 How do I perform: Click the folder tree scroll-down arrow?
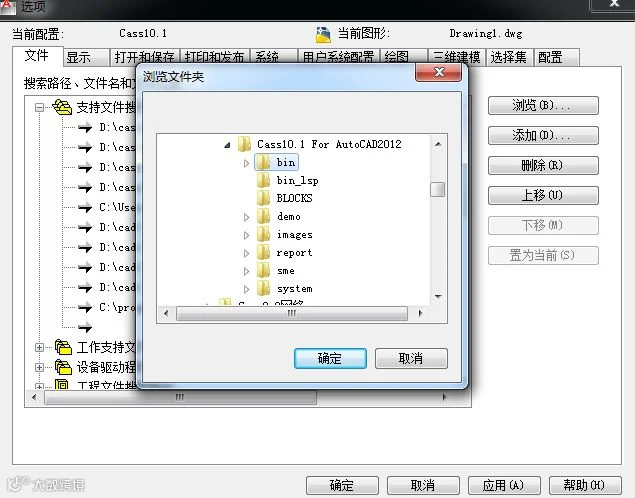click(x=438, y=297)
